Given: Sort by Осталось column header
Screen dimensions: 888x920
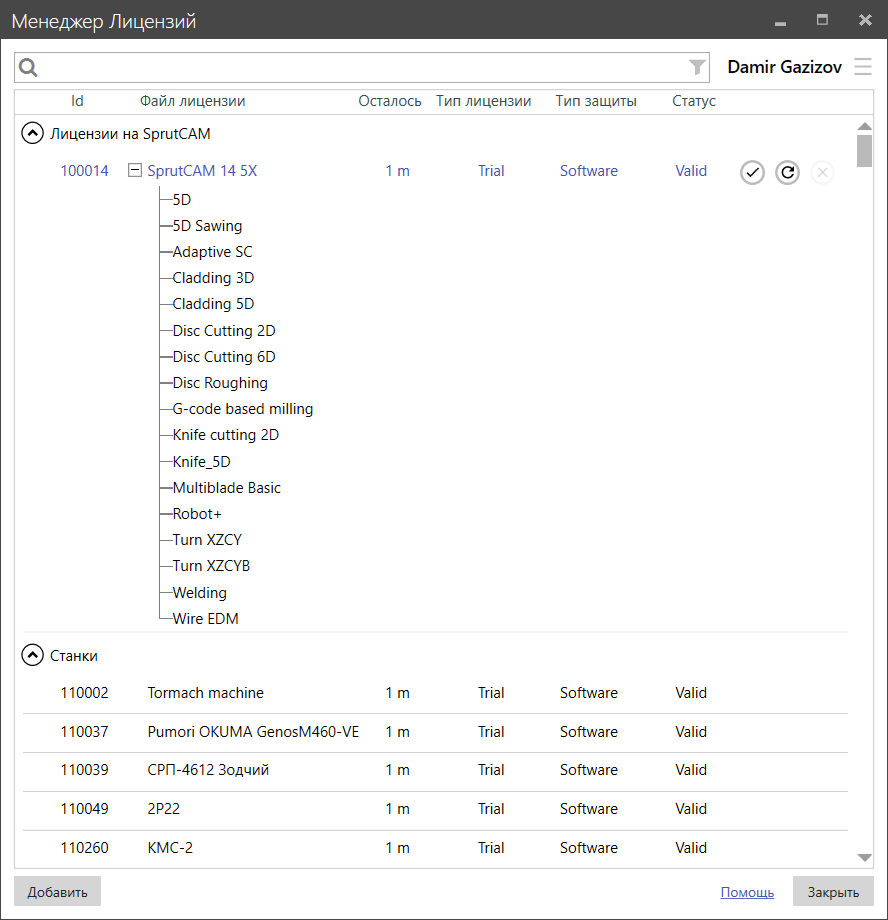Looking at the screenshot, I should point(390,101).
